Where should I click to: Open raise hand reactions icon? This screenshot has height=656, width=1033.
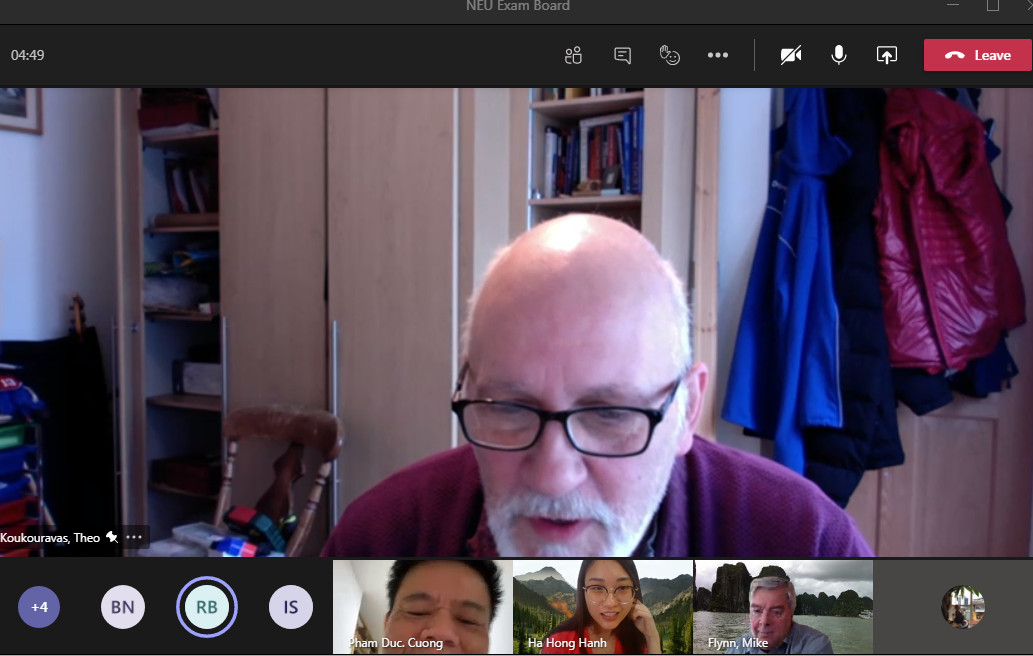tap(670, 55)
